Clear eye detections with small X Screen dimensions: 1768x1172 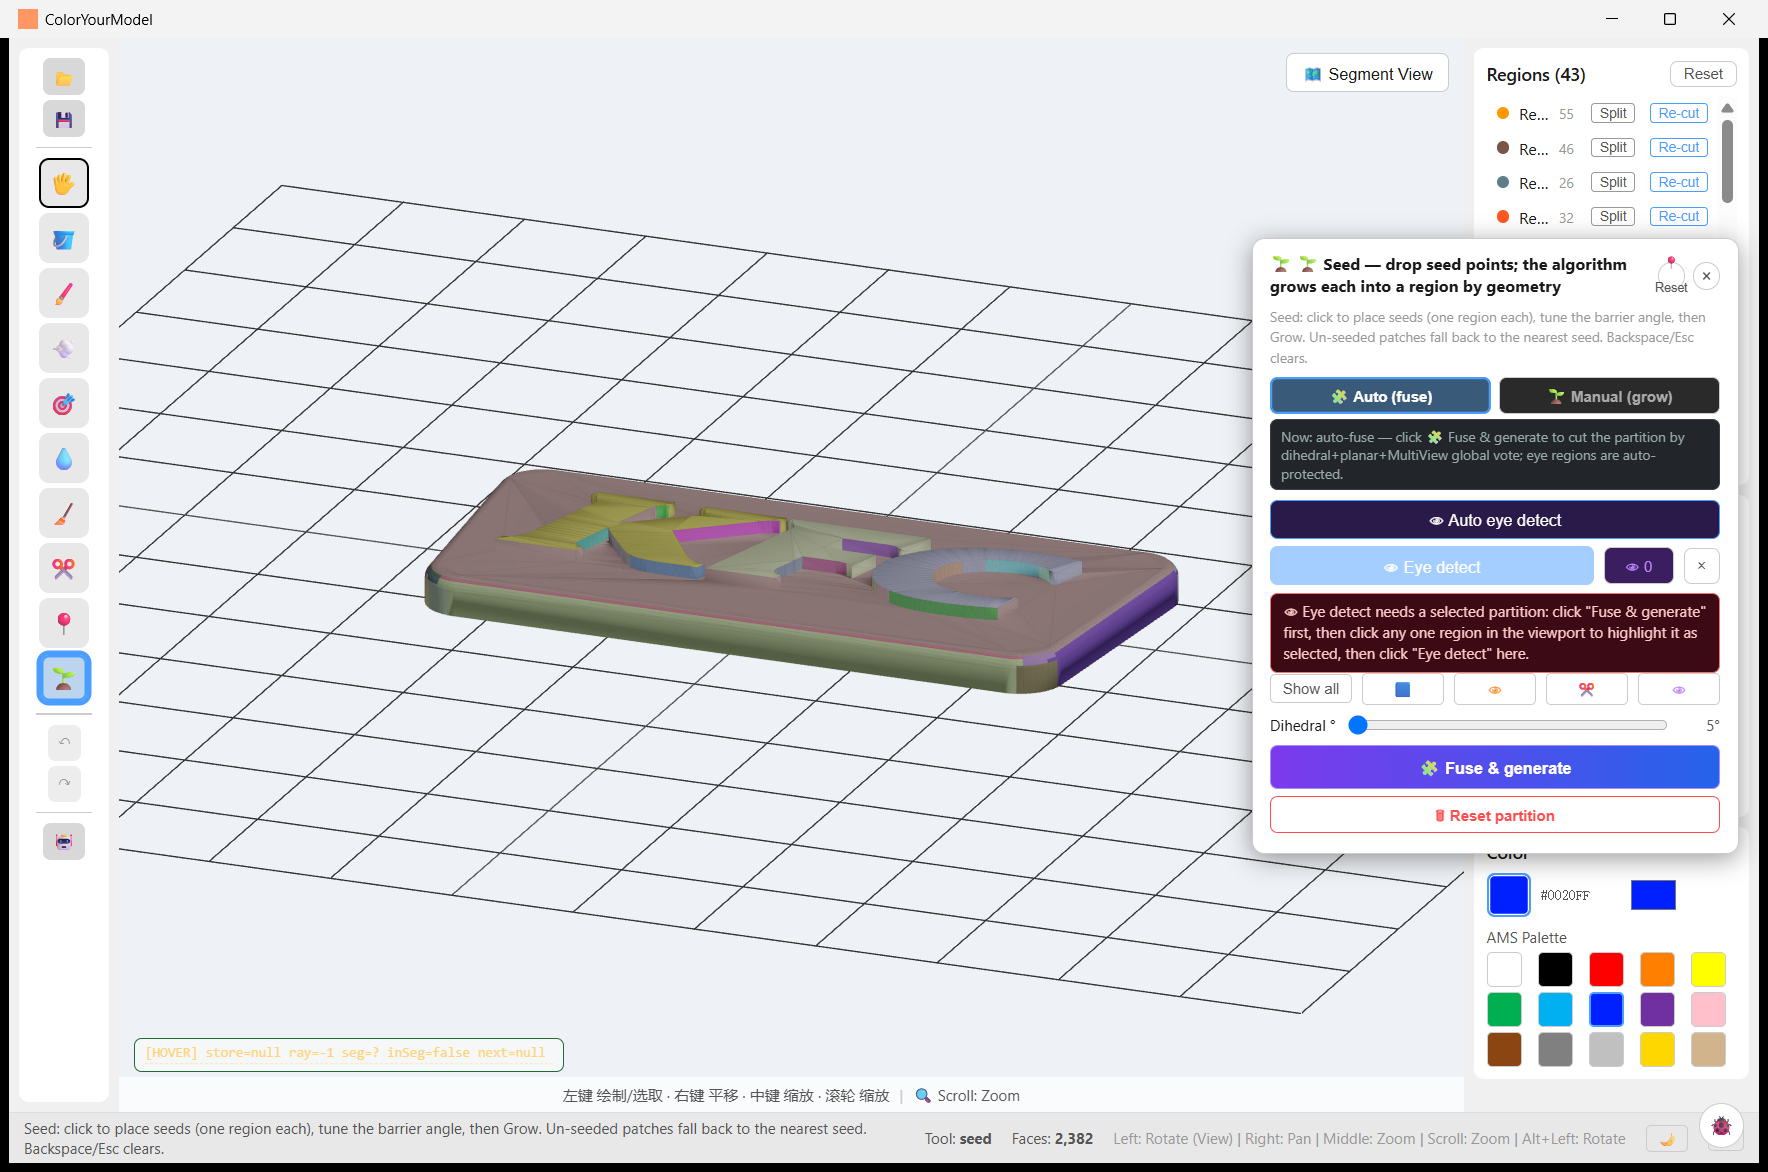coord(1701,566)
